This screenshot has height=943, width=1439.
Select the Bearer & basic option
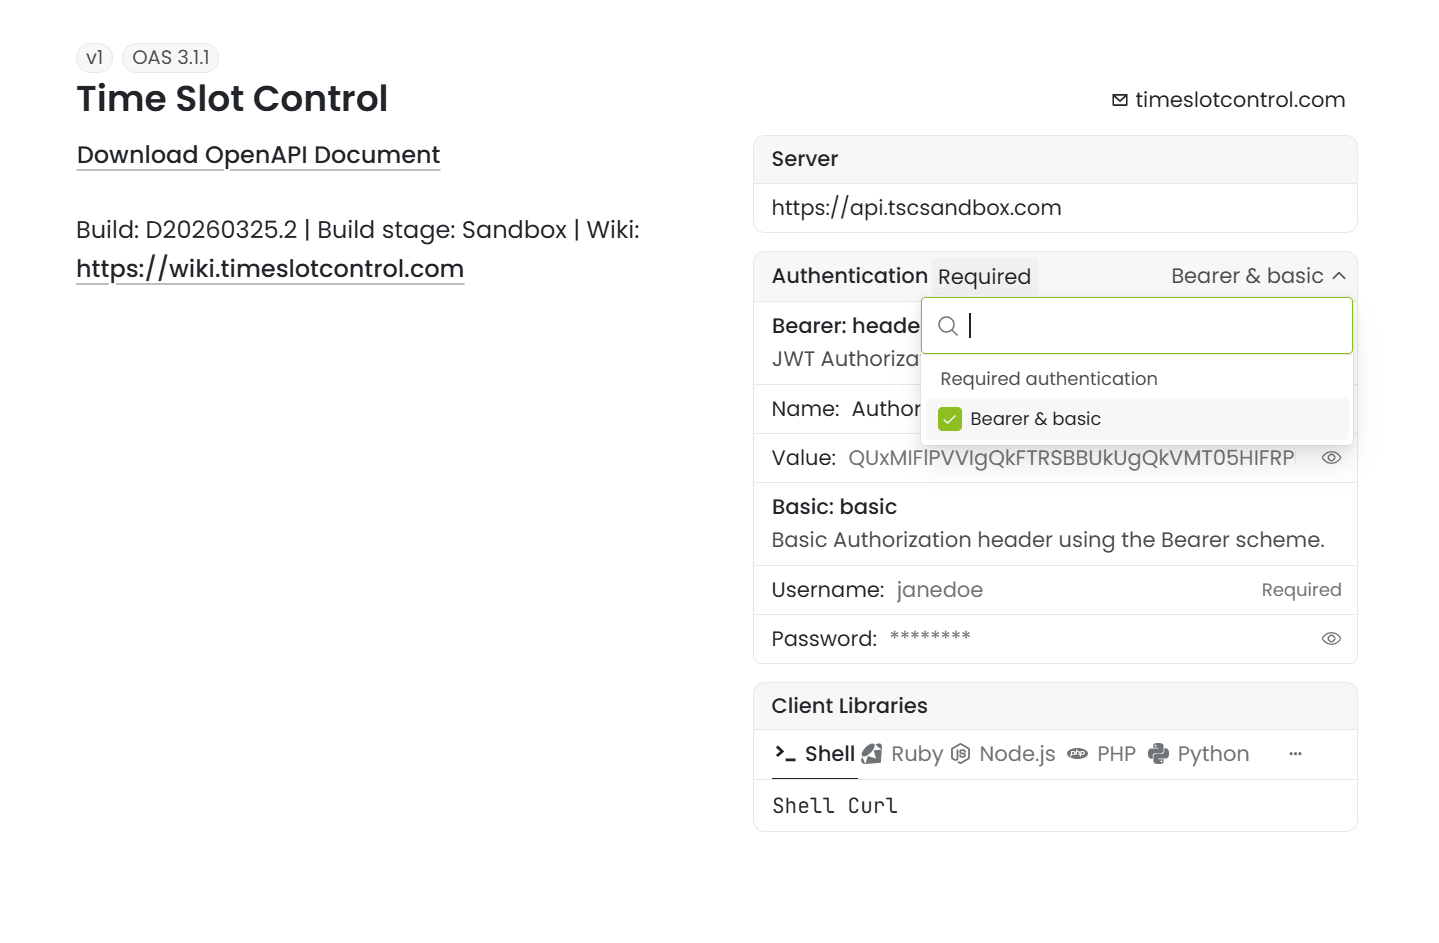(x=1035, y=419)
